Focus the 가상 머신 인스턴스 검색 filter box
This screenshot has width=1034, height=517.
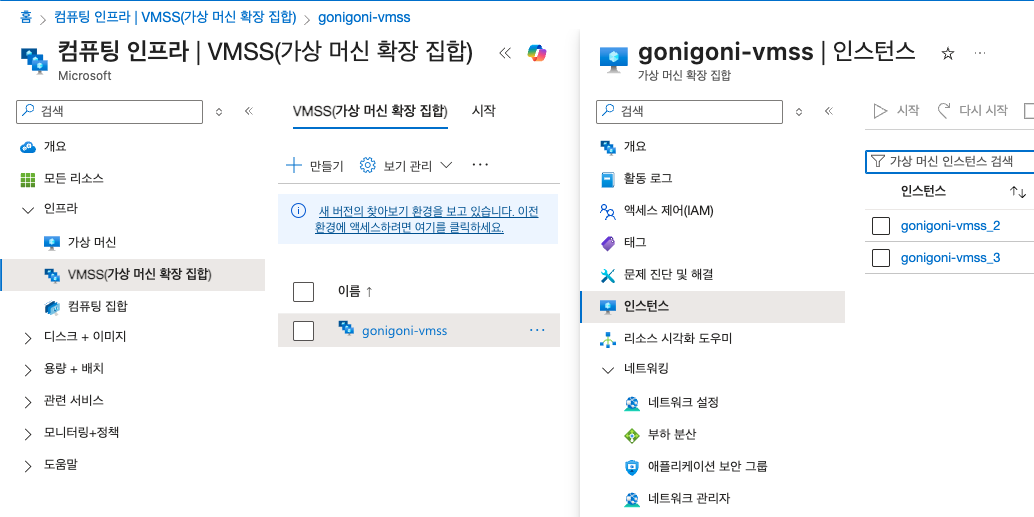click(x=950, y=161)
